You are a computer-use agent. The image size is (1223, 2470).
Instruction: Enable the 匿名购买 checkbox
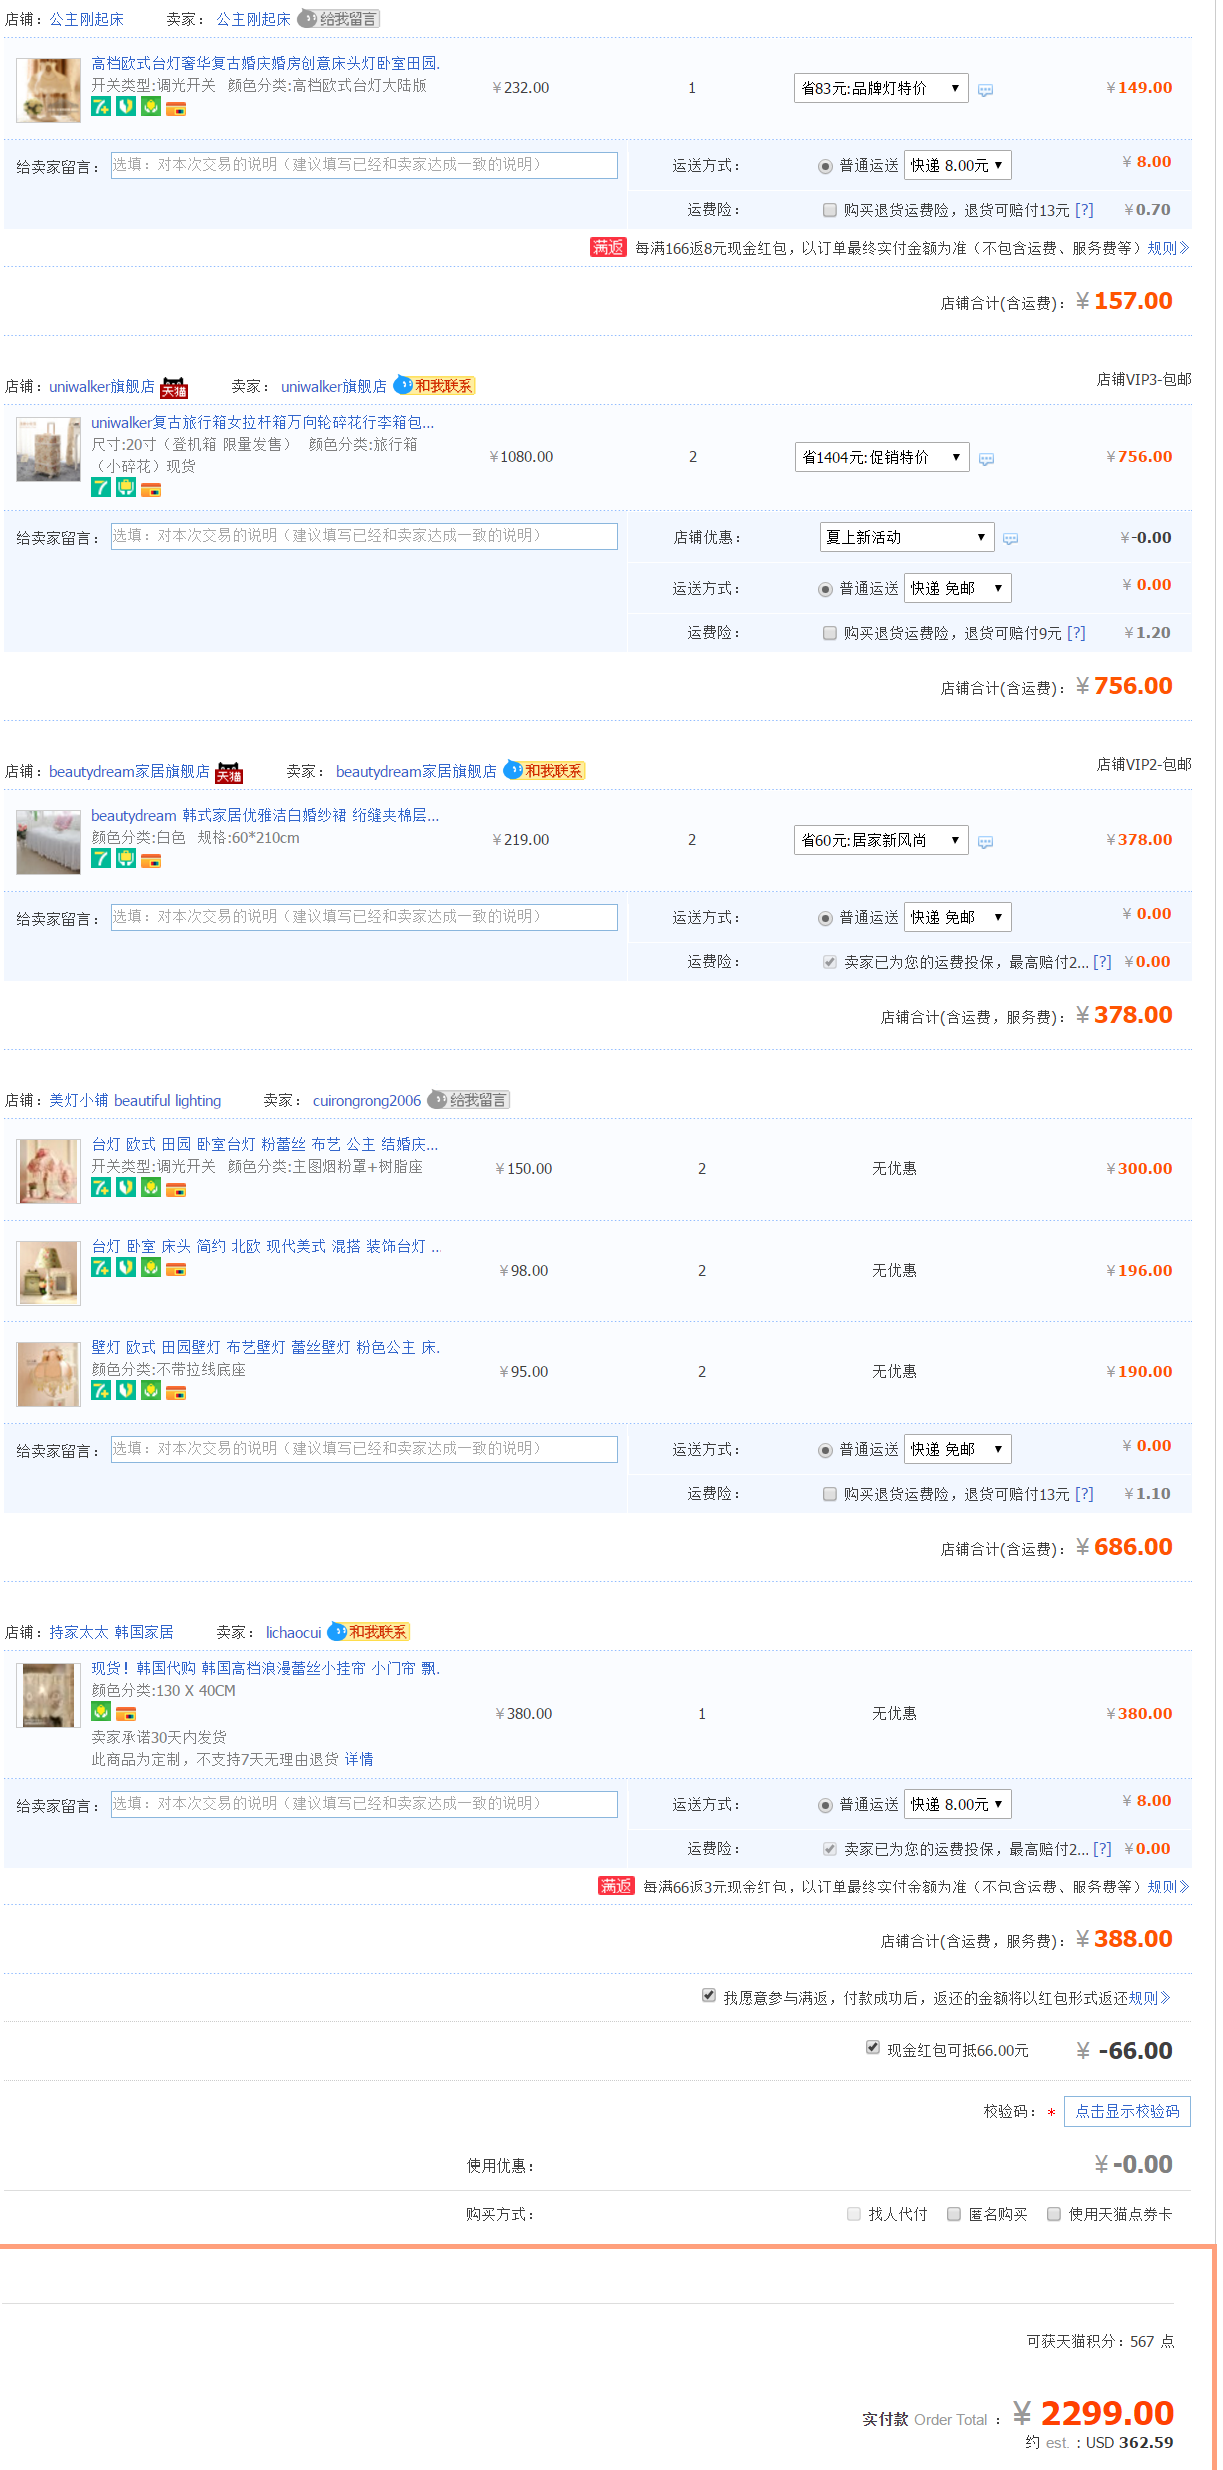point(954,2214)
